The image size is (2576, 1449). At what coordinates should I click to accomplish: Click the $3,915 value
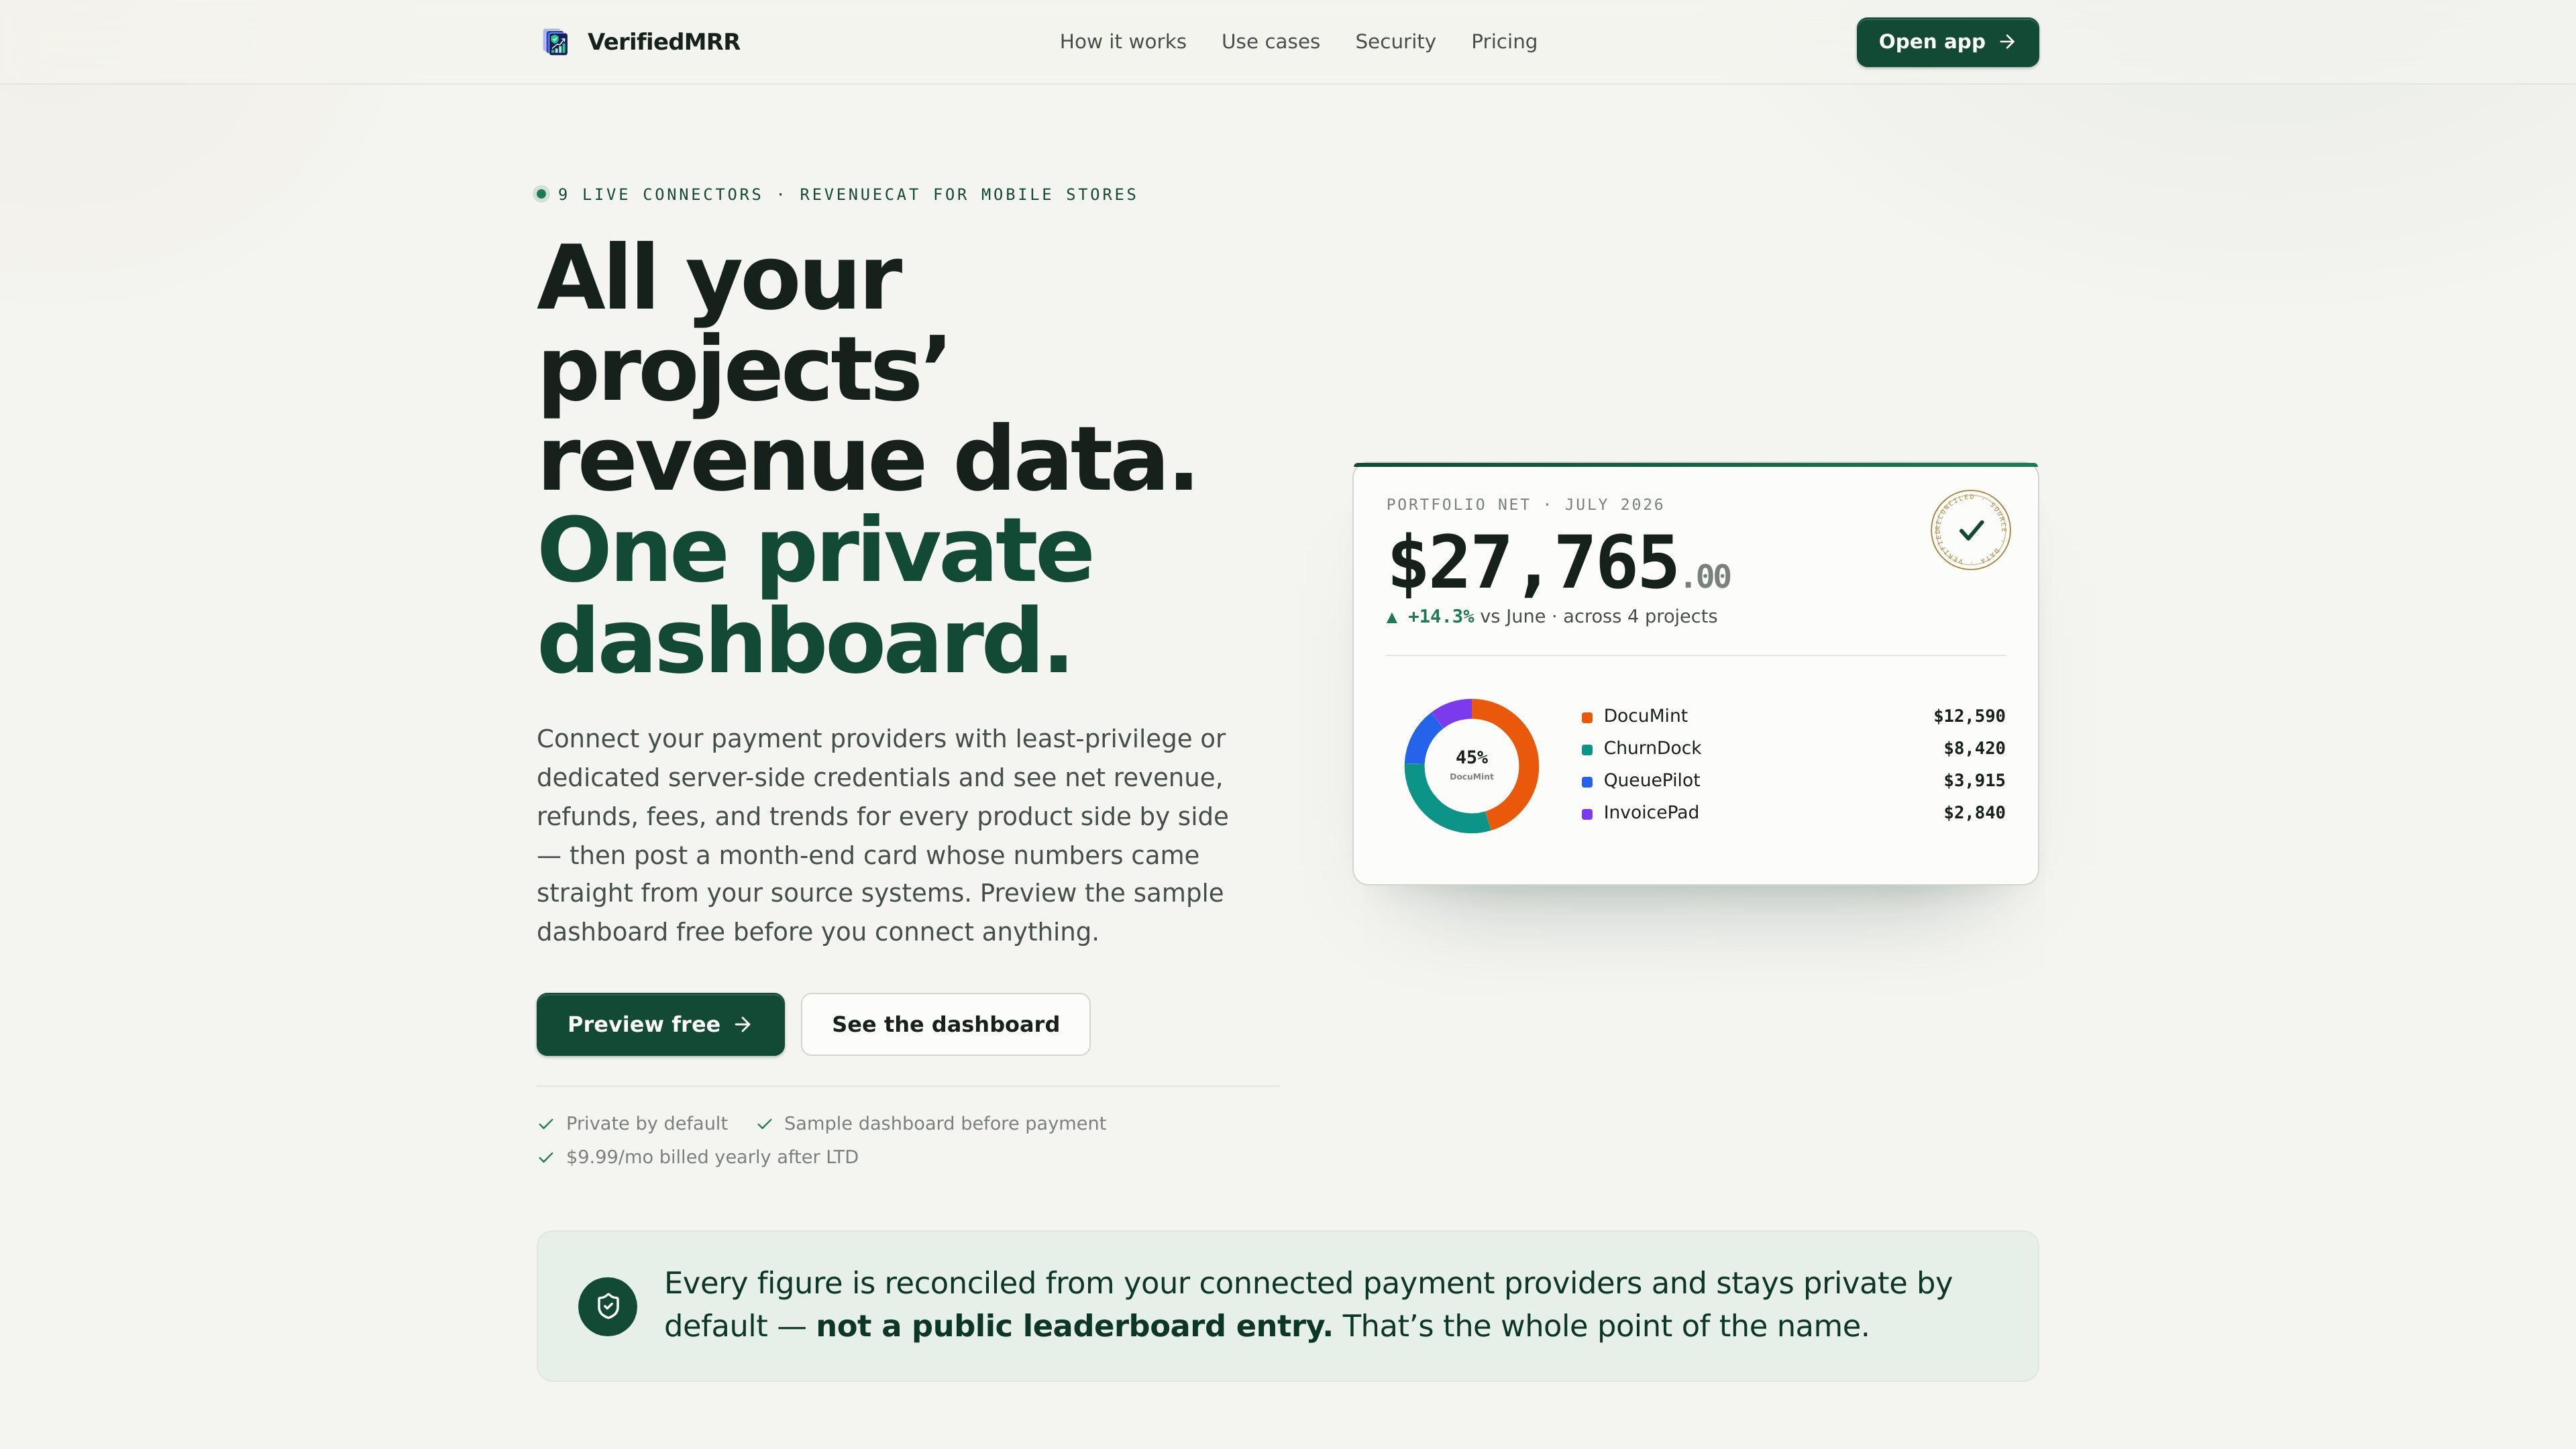pos(1974,780)
